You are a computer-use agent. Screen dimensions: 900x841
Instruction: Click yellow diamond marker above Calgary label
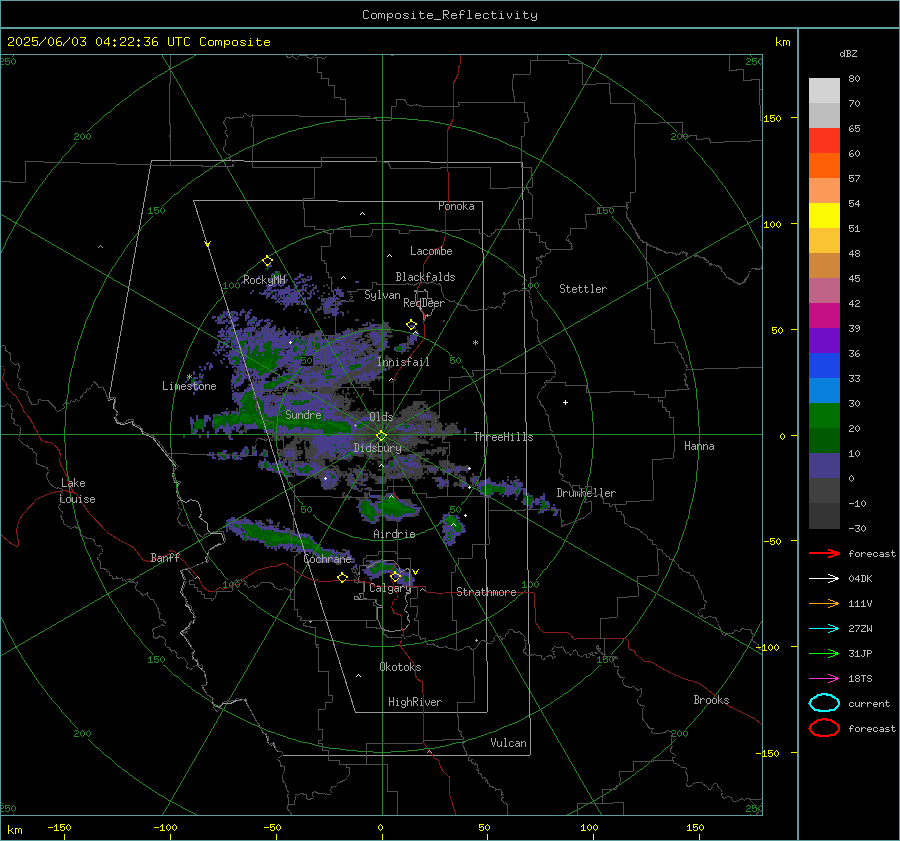coord(395,576)
